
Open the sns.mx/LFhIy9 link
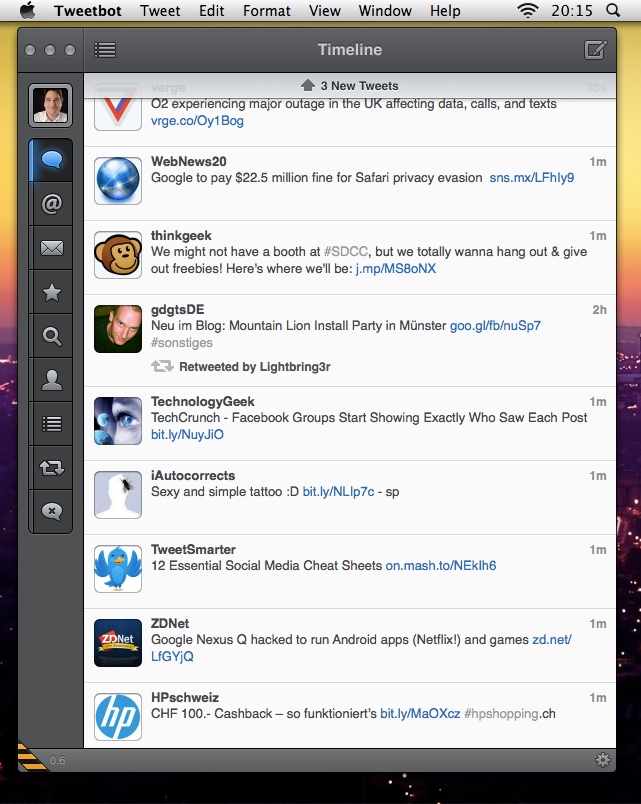coord(532,177)
